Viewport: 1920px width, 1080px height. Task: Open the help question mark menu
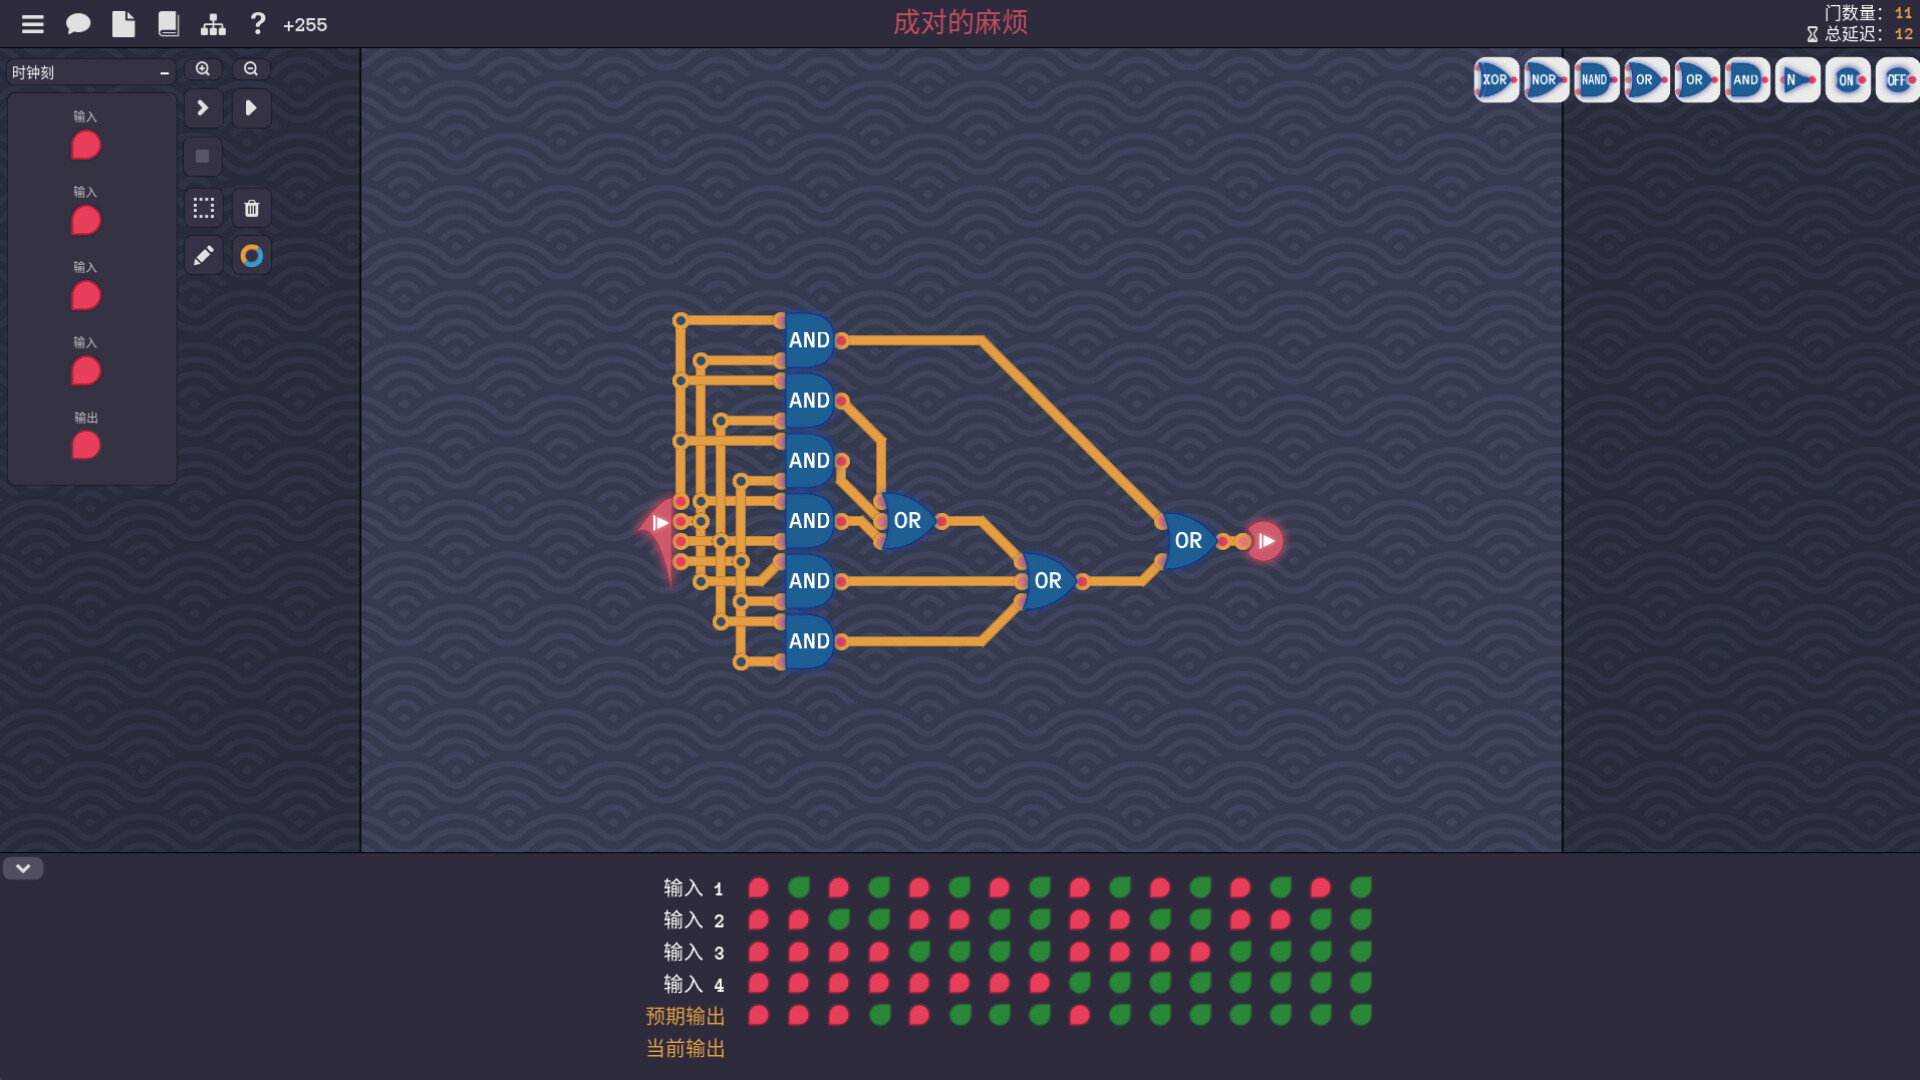[x=257, y=23]
